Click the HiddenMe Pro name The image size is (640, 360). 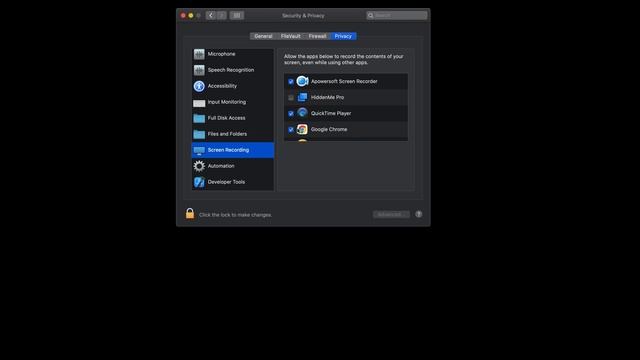[x=327, y=97]
